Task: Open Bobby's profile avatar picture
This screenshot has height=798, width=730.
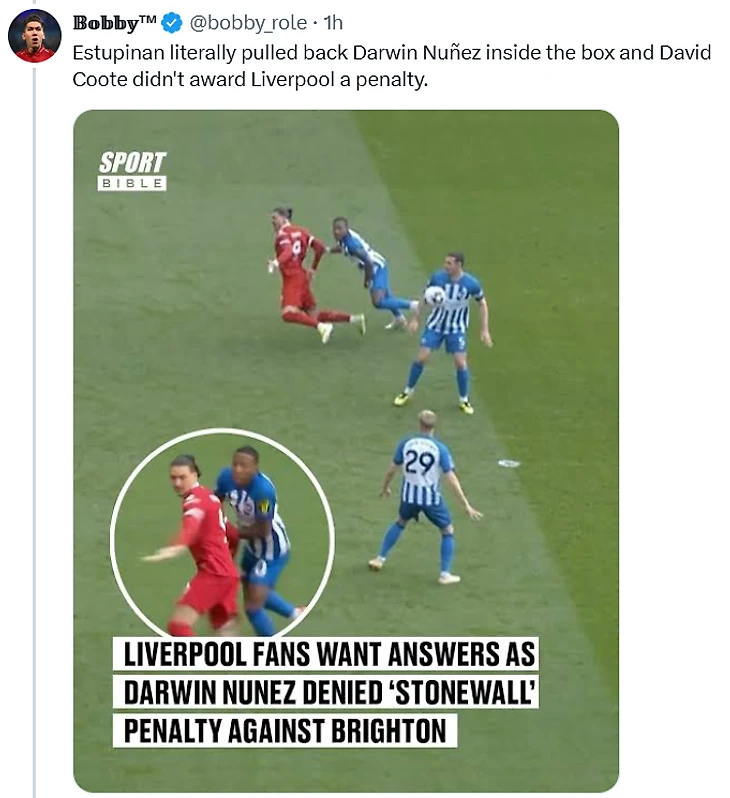Action: [35, 36]
